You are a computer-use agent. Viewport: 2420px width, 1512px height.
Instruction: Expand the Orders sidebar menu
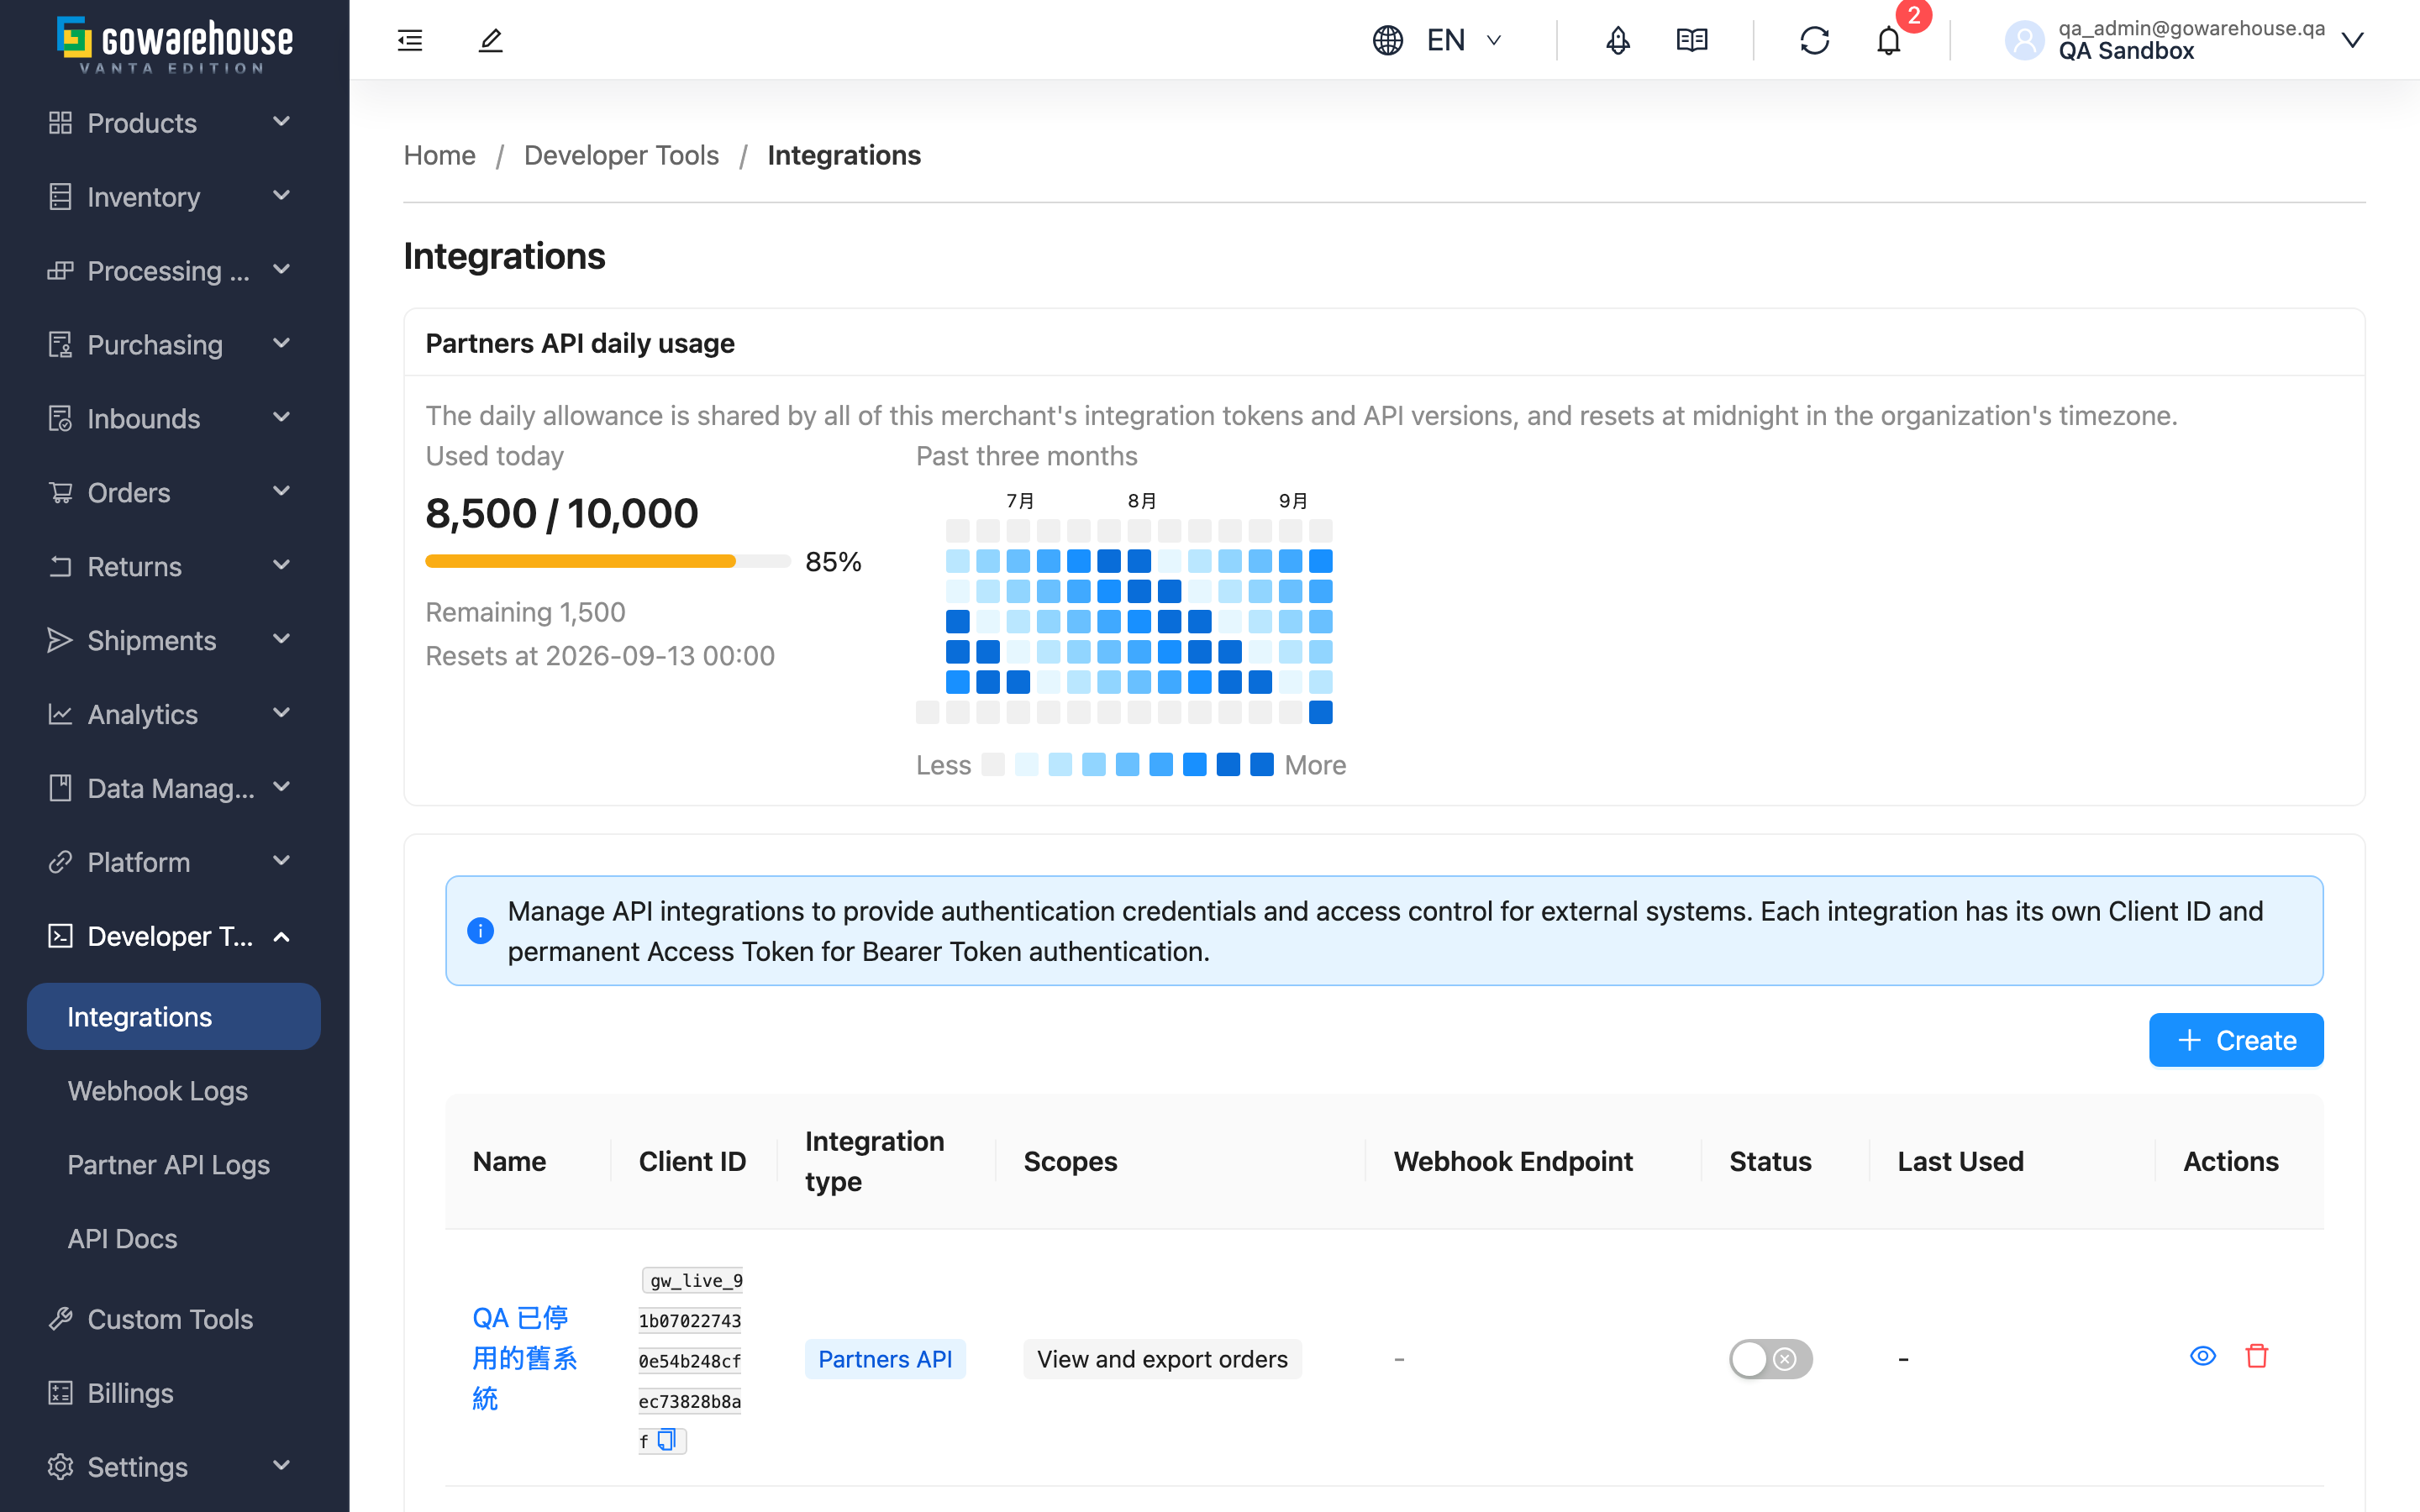click(x=174, y=492)
